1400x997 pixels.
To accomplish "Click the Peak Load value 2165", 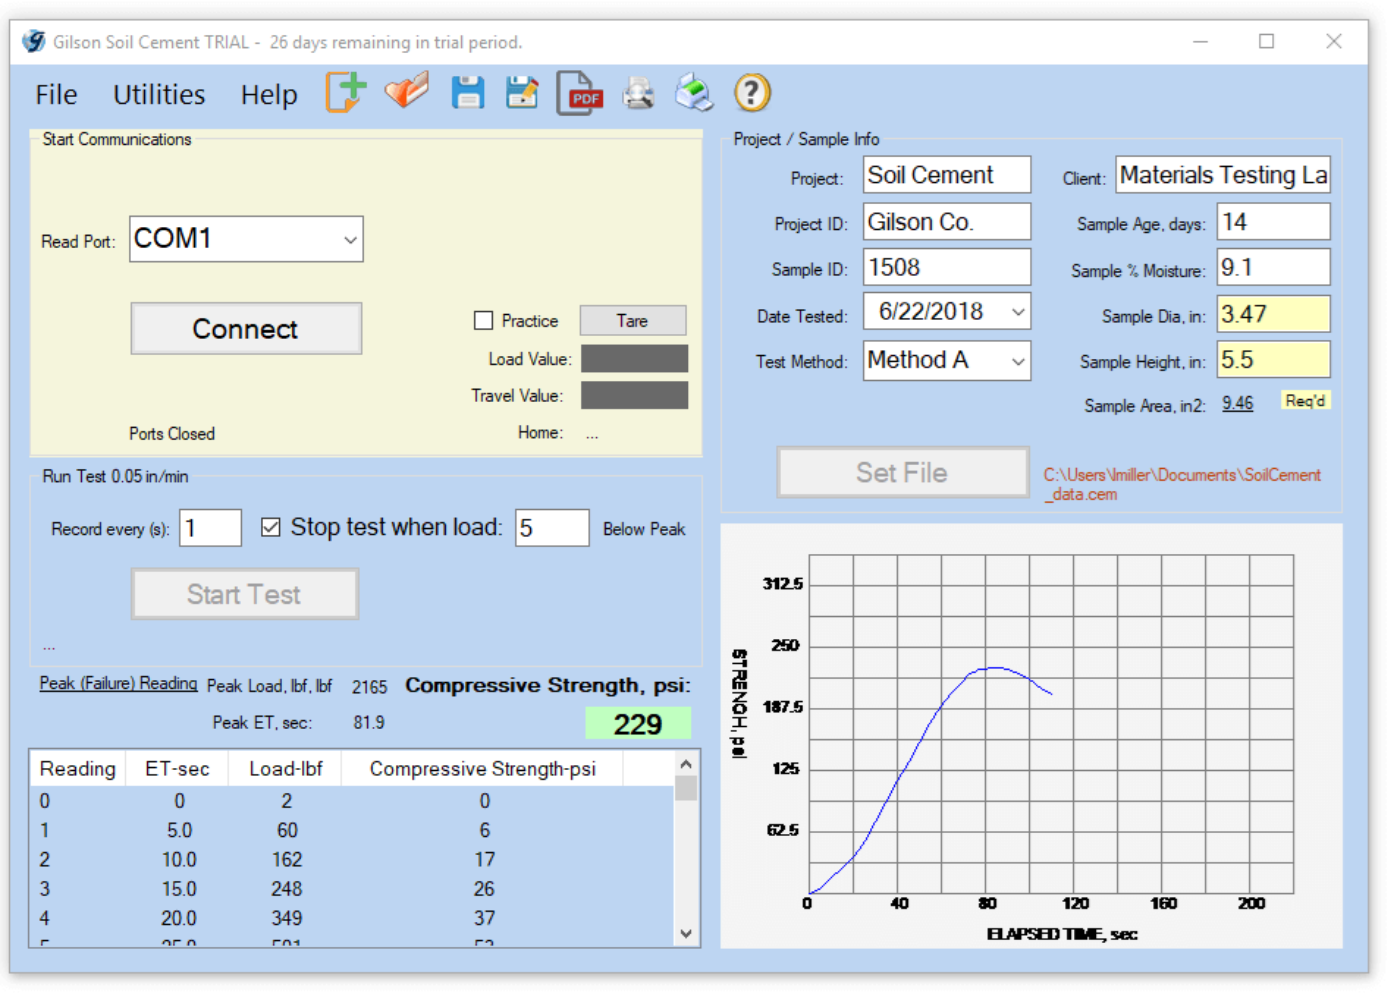I will pos(369,687).
